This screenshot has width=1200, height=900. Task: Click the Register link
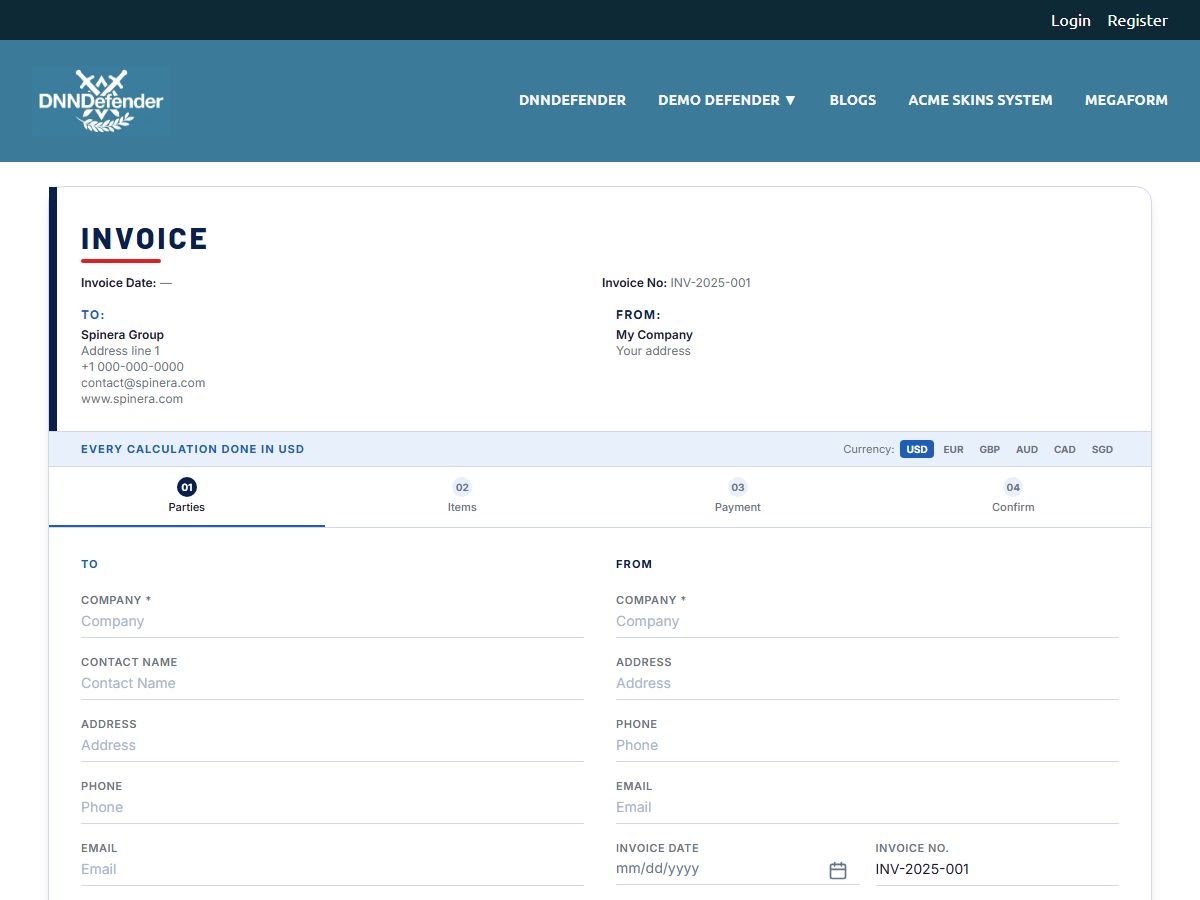point(1137,20)
